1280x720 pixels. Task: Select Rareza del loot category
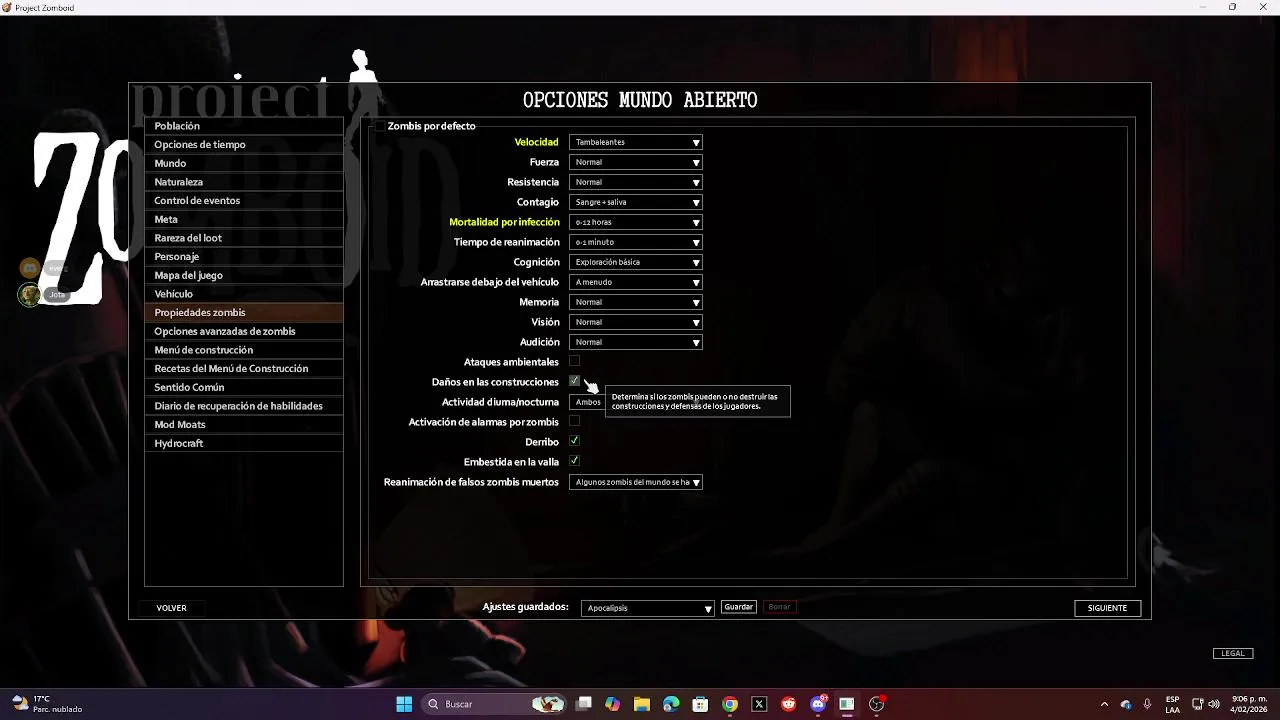pyautogui.click(x=244, y=238)
